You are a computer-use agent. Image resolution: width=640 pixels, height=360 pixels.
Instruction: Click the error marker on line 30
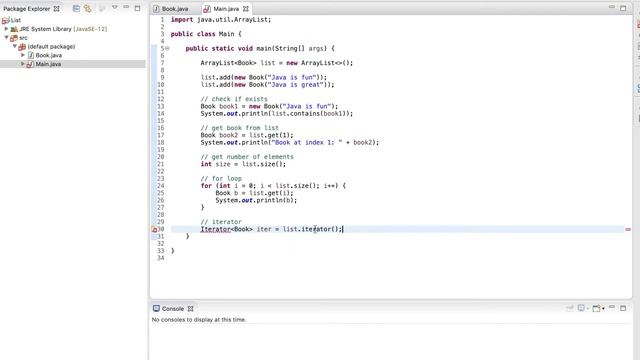click(154, 229)
